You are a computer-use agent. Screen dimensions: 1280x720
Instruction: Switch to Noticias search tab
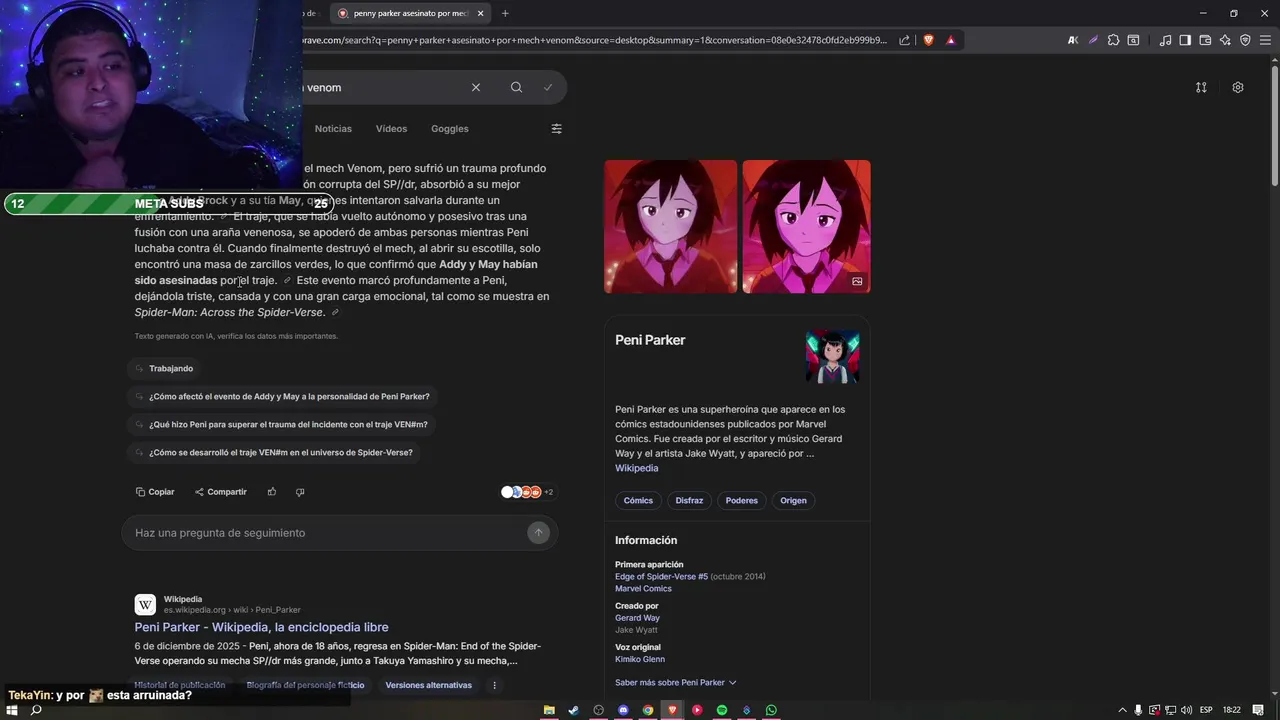[x=333, y=128]
